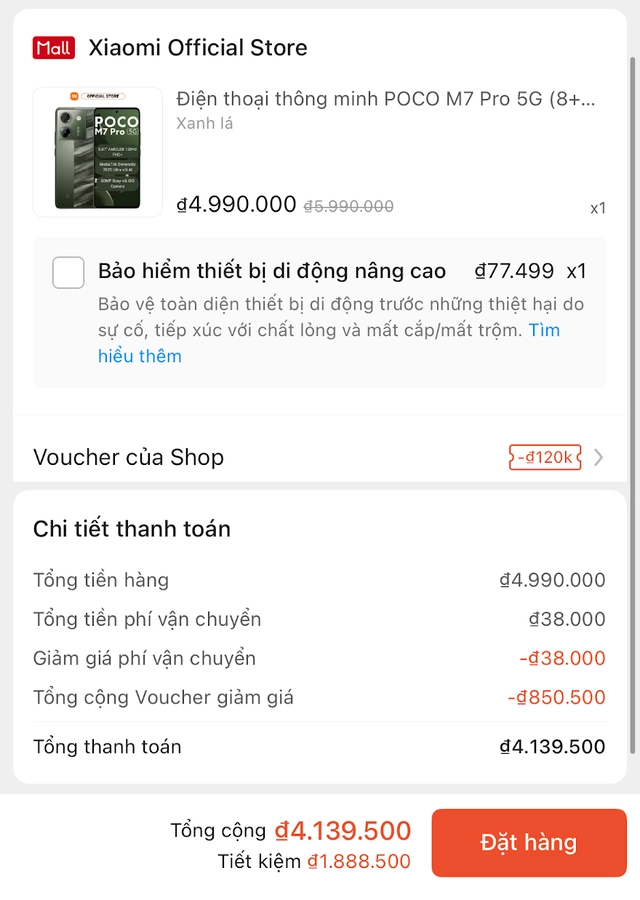This screenshot has width=640, height=900.
Task: Tap the x1 quantity indicator
Action: click(597, 207)
